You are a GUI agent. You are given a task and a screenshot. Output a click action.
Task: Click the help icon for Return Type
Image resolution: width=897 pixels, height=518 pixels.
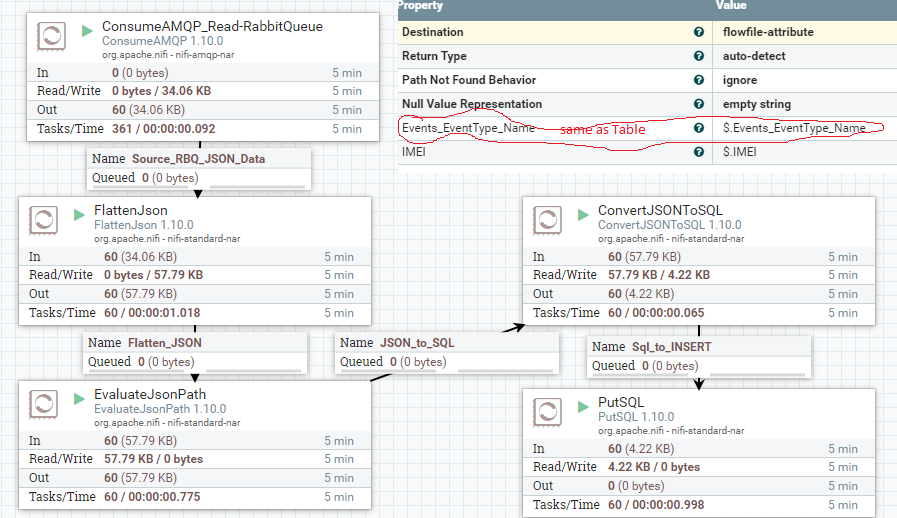(698, 56)
